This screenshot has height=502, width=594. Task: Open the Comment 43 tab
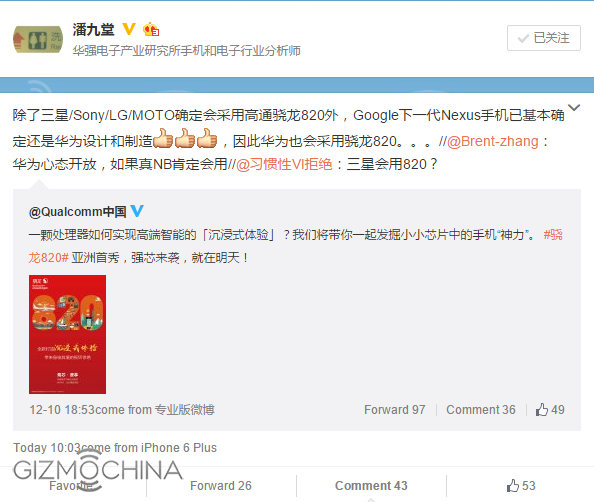point(371,485)
